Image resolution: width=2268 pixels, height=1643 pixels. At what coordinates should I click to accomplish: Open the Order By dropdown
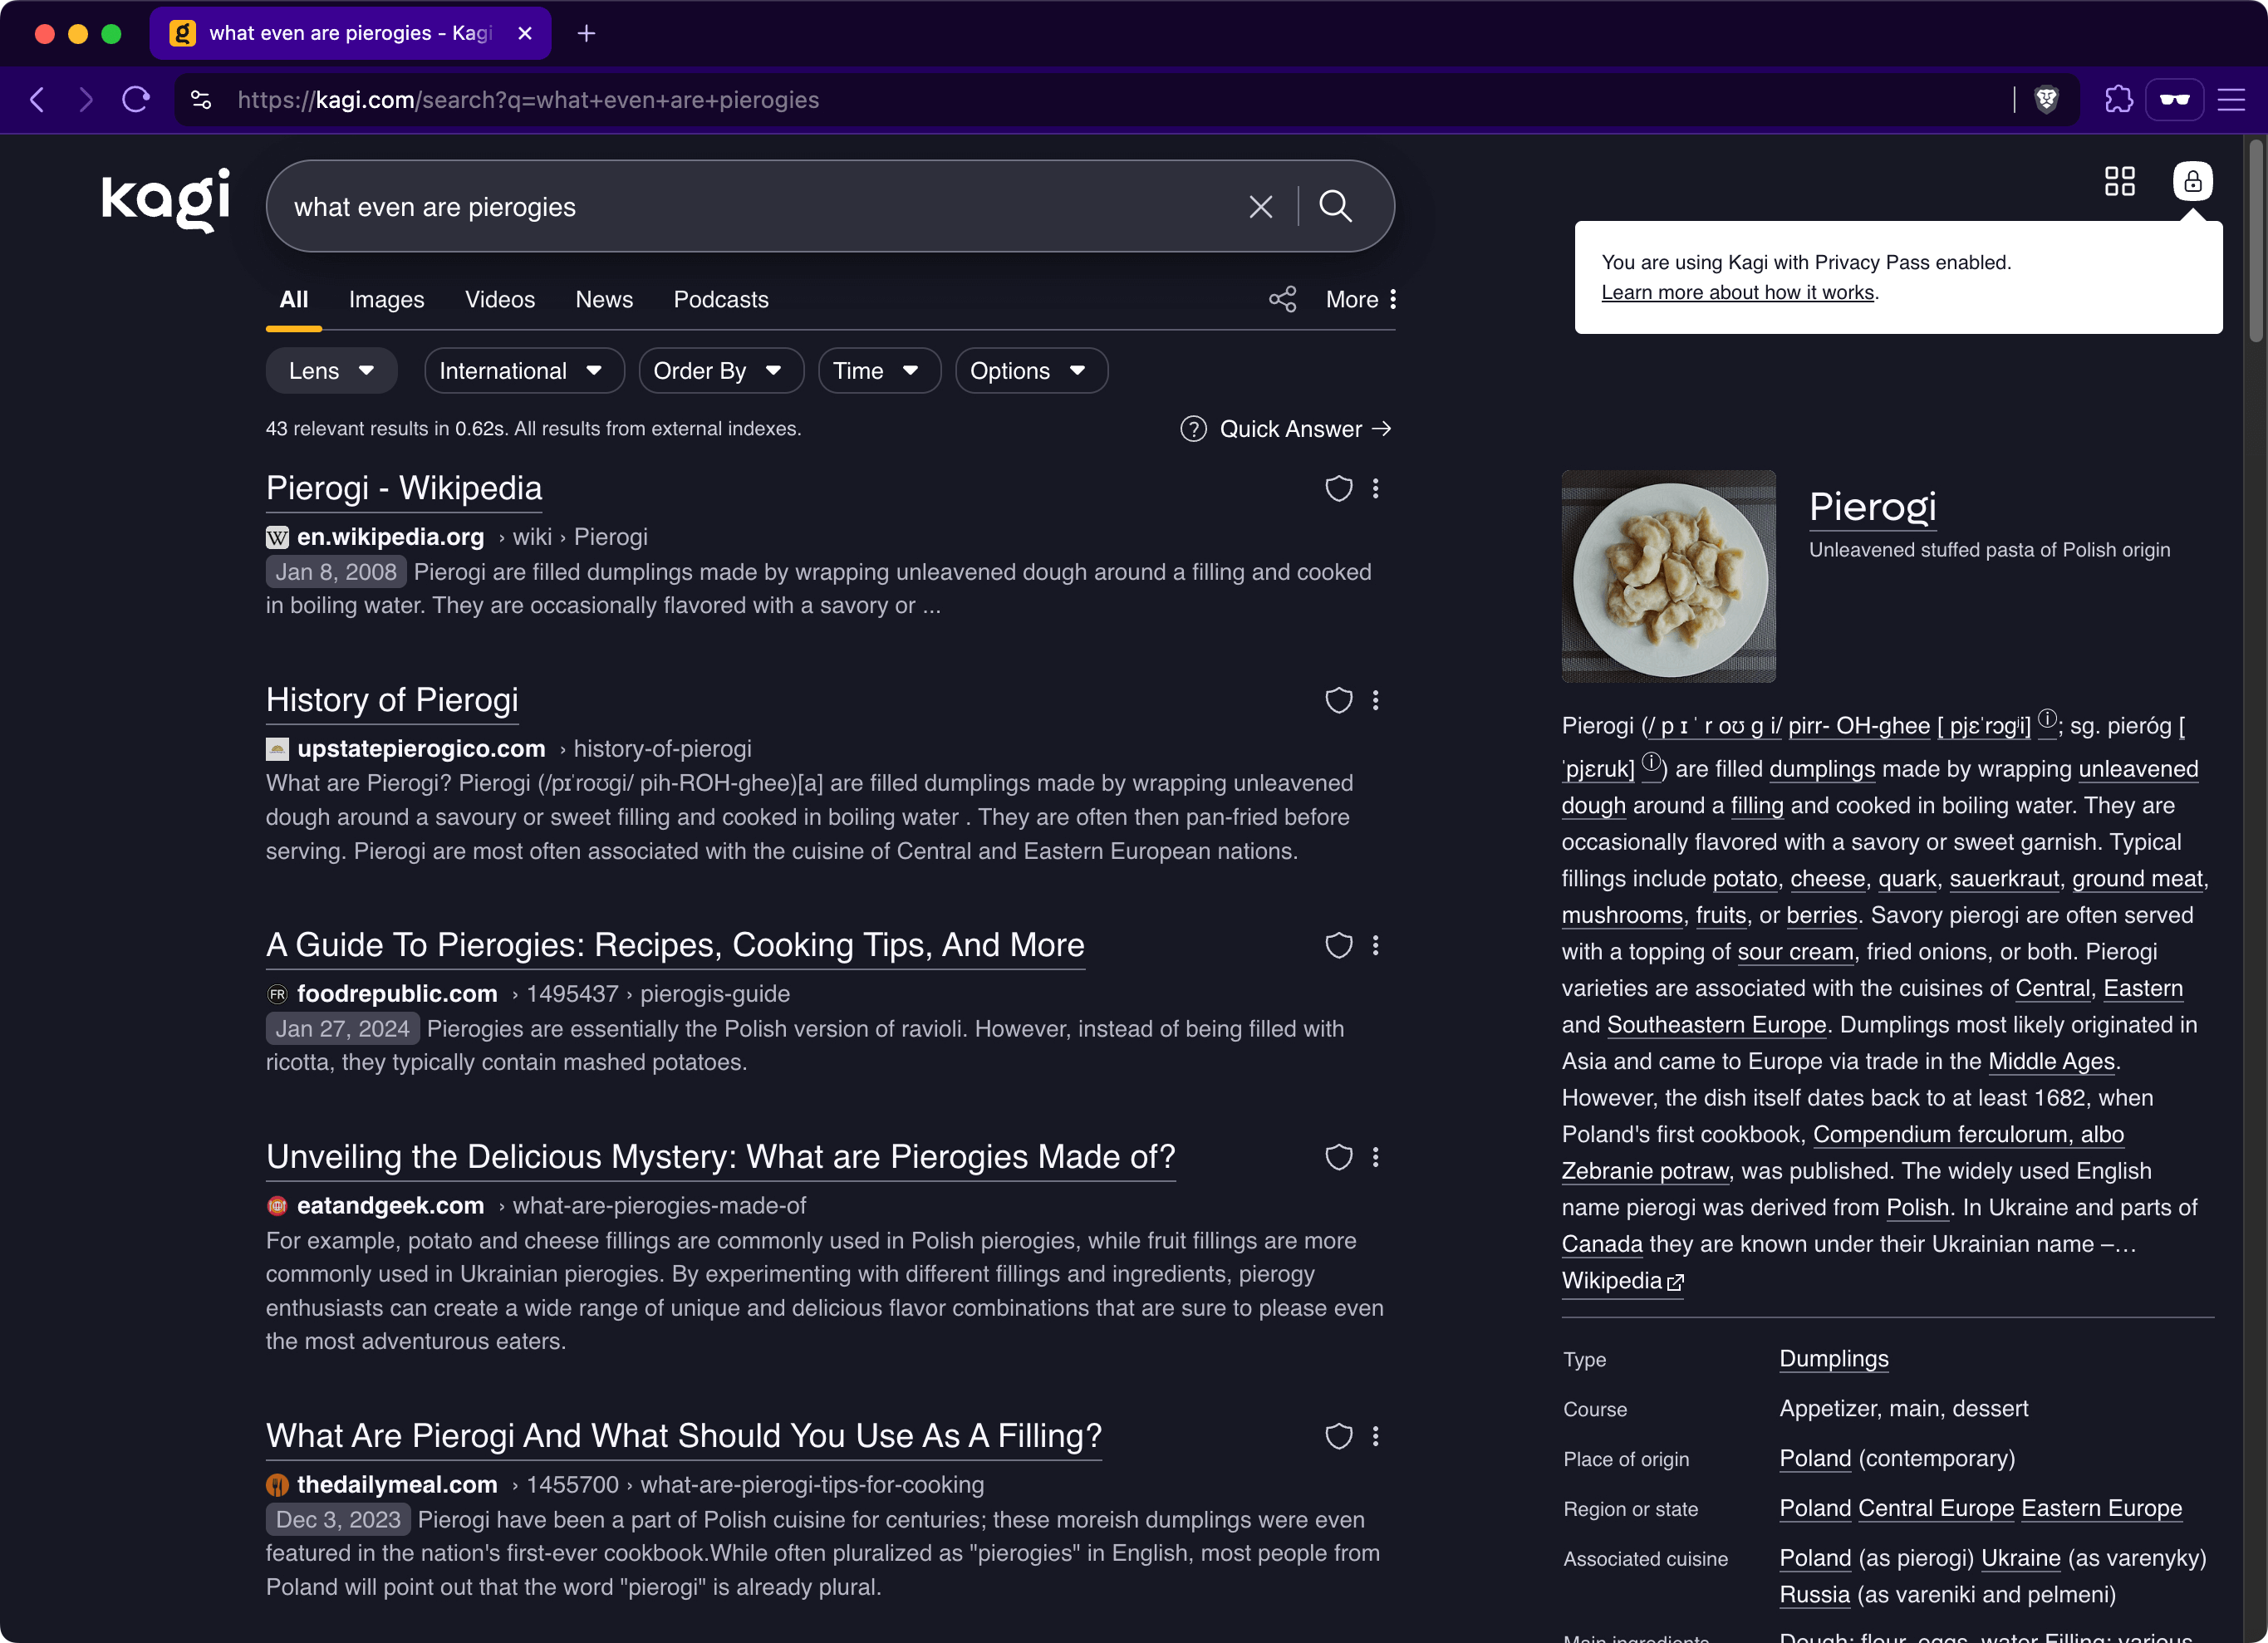coord(721,371)
